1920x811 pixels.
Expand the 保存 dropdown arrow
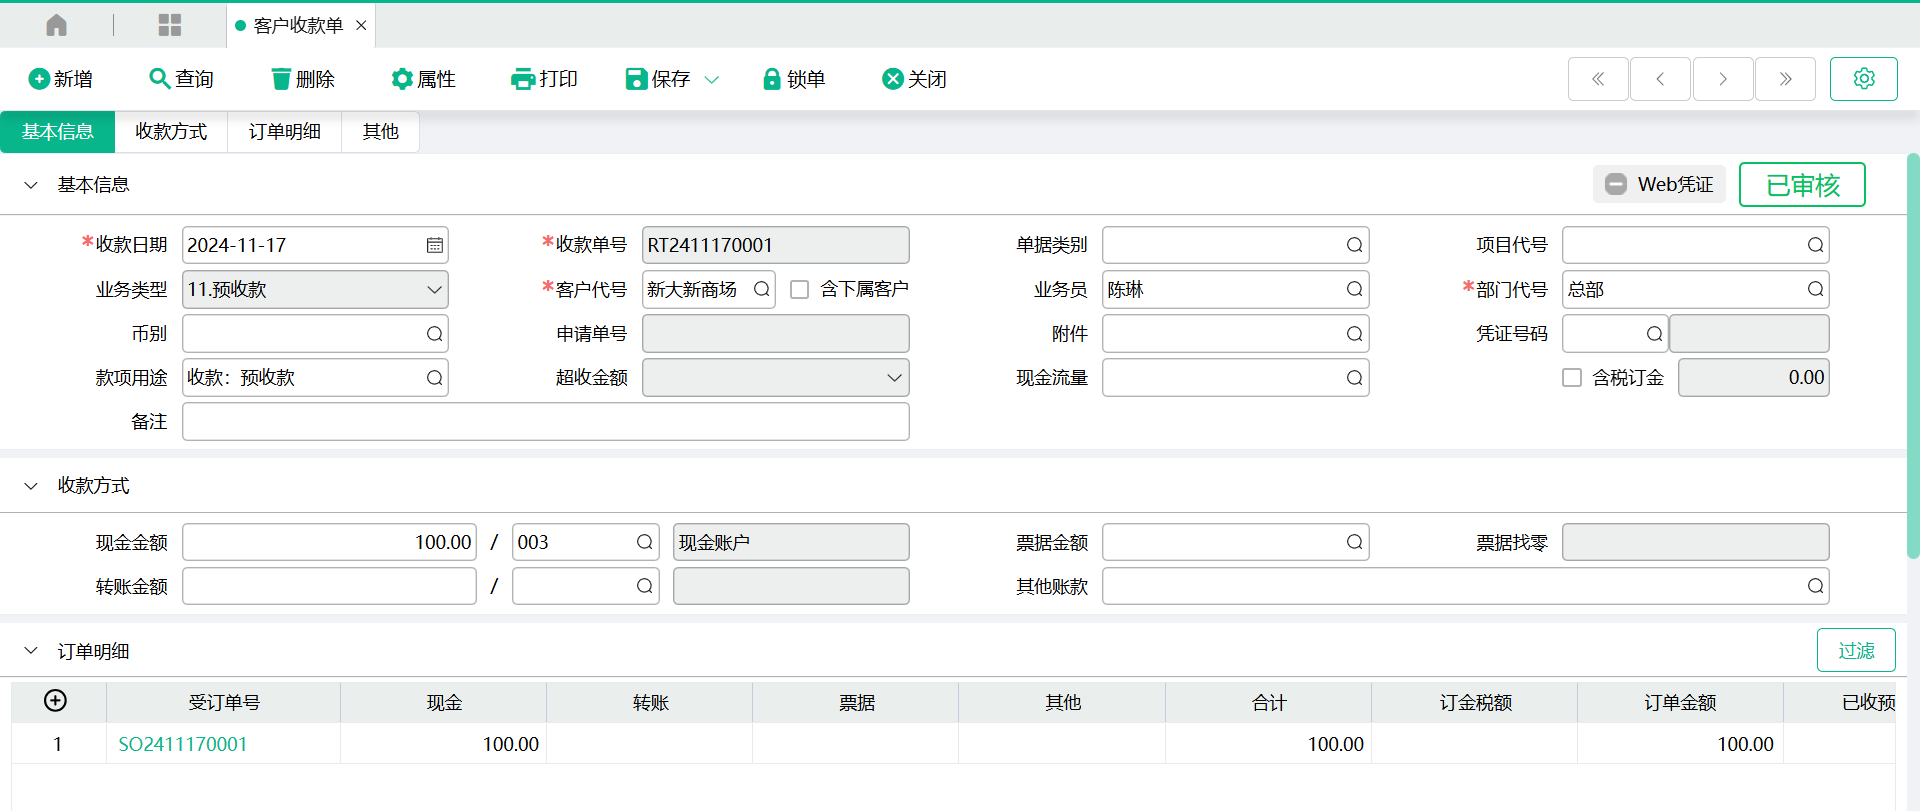click(712, 79)
